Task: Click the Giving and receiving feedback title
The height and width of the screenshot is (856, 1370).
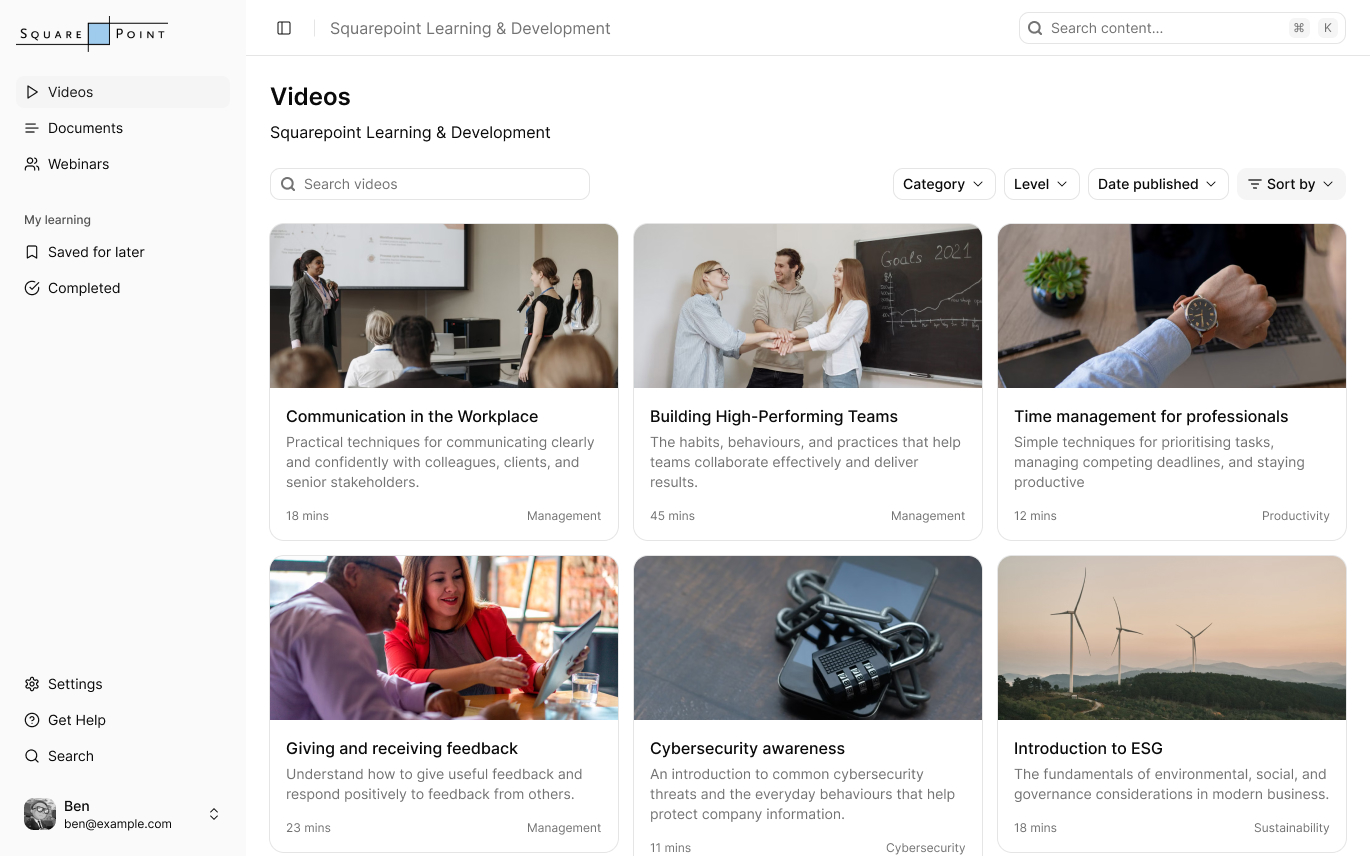Action: [x=402, y=748]
